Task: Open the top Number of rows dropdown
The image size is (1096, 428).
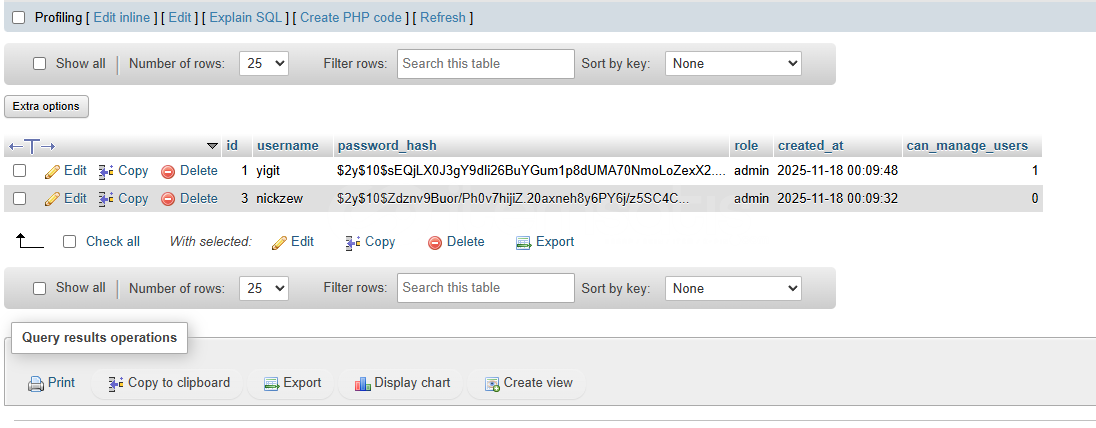Action: pyautogui.click(x=264, y=64)
